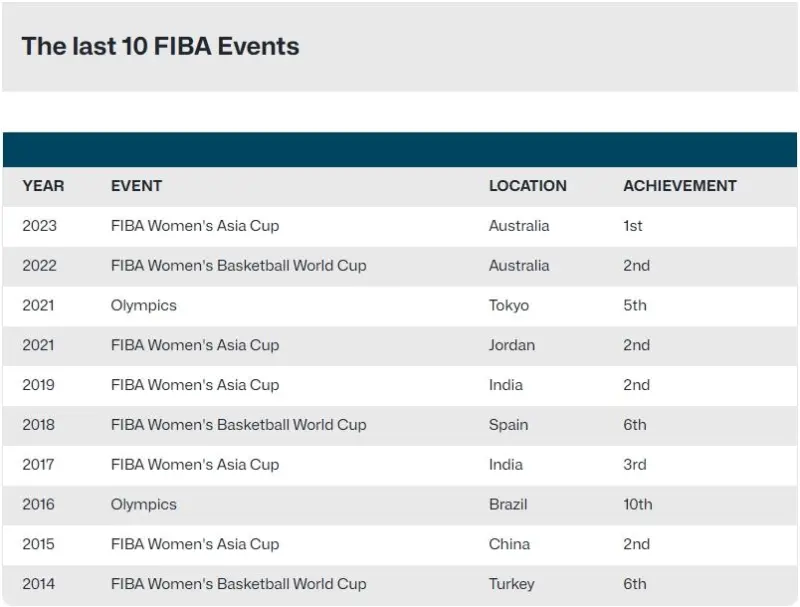Click the Olympics event in Tokyo row
The height and width of the screenshot is (607, 800).
coord(143,306)
